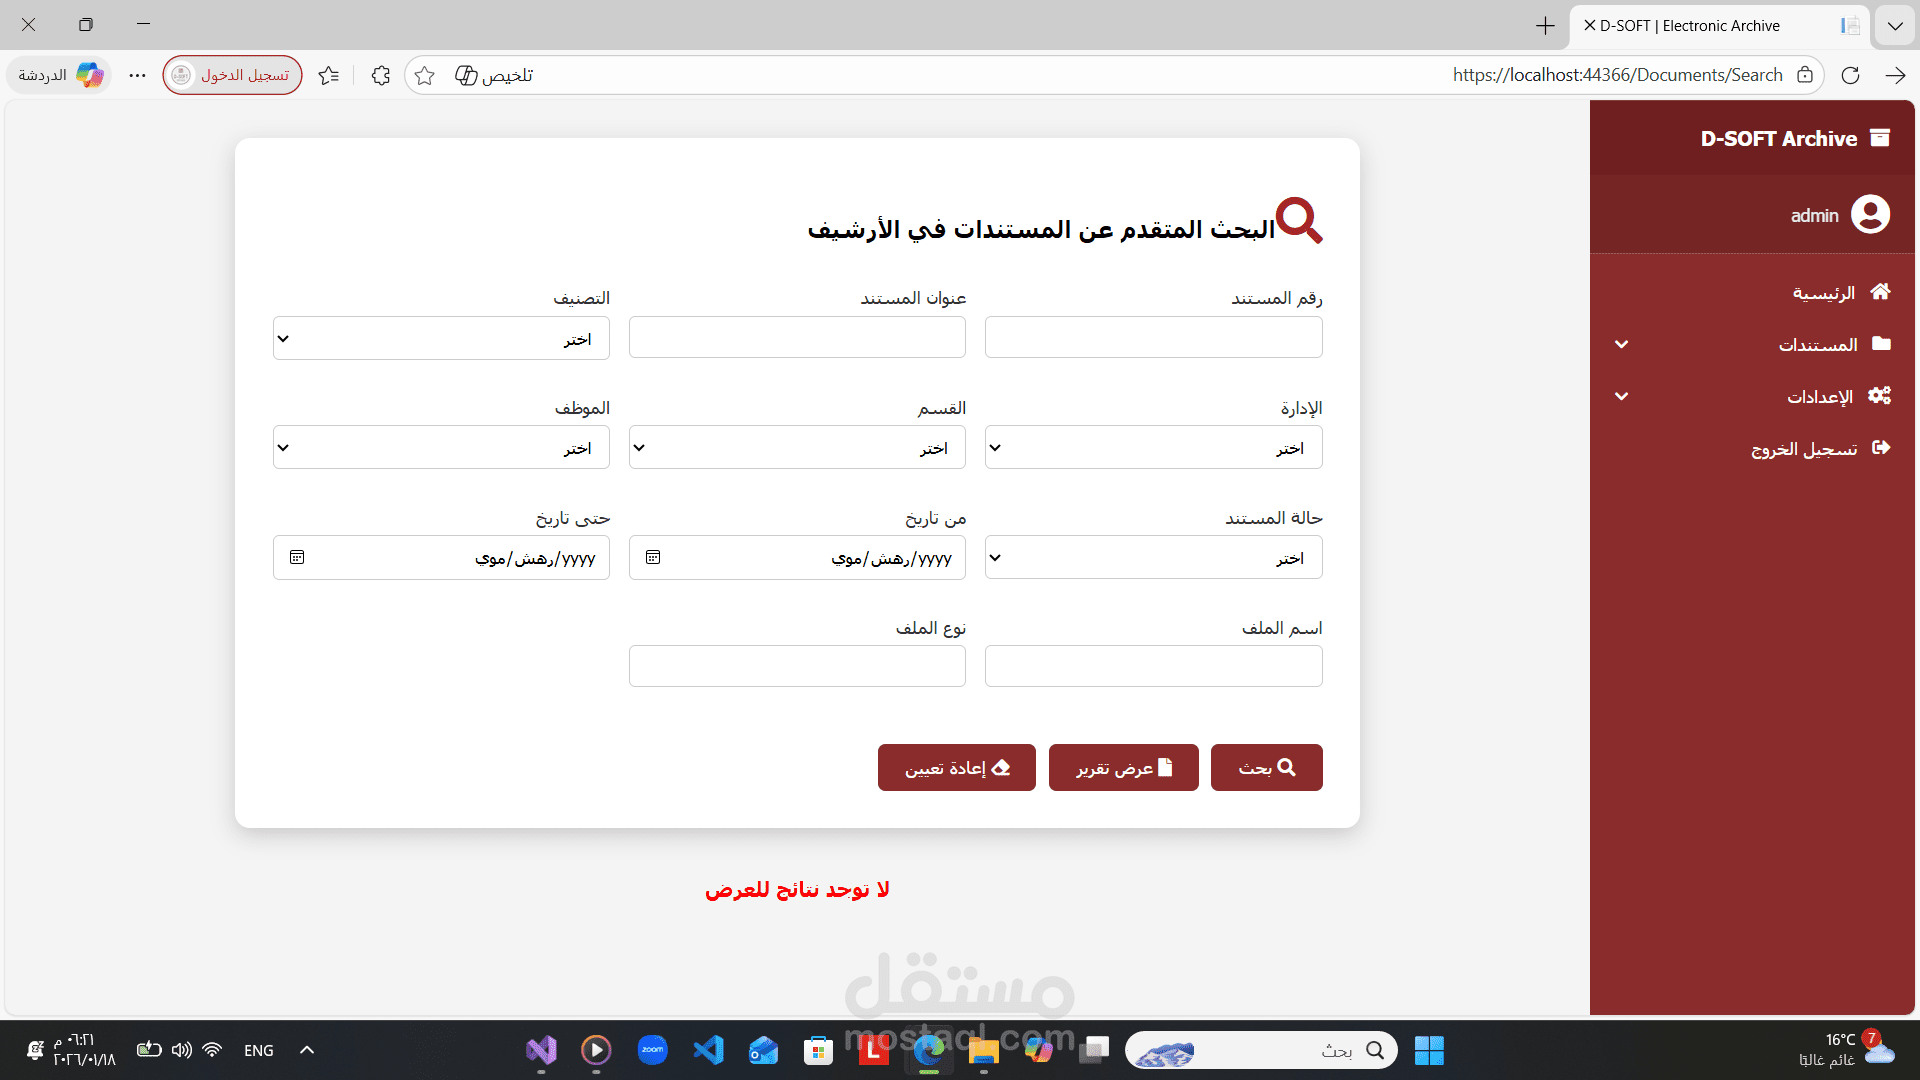
Task: Click the admin user avatar icon
Action: 1870,214
